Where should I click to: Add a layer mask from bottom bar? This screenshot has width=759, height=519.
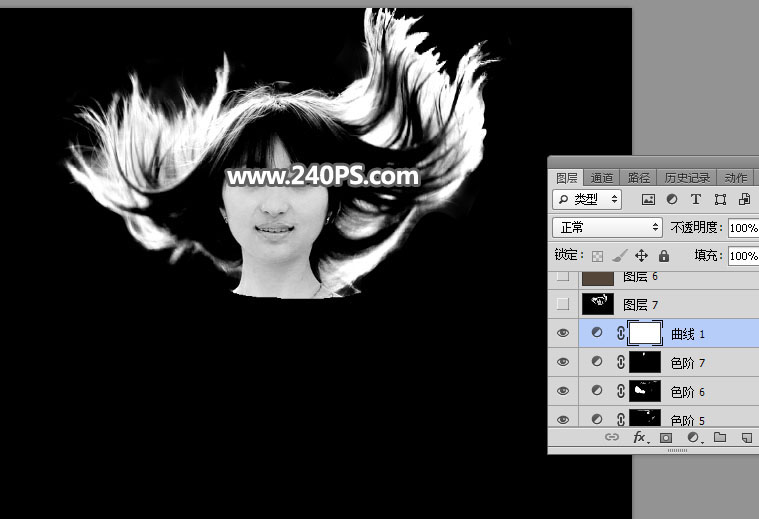click(x=666, y=438)
